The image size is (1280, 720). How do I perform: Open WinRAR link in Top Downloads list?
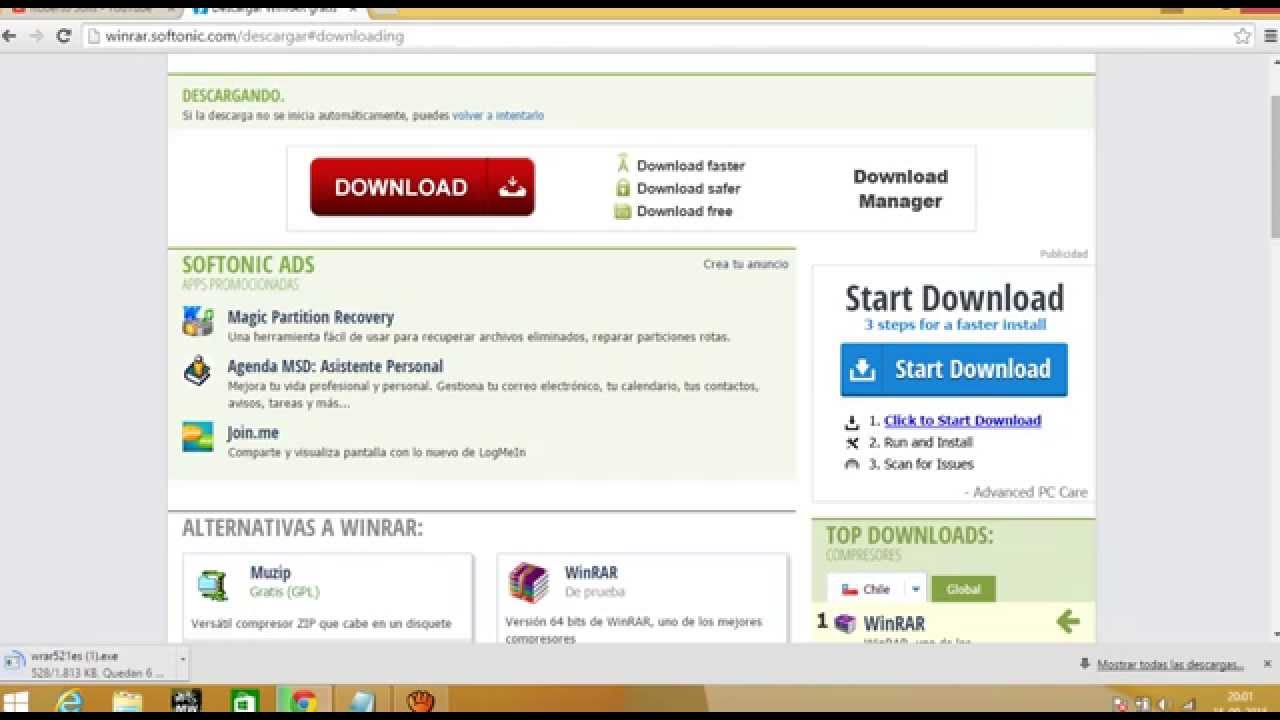click(x=894, y=624)
